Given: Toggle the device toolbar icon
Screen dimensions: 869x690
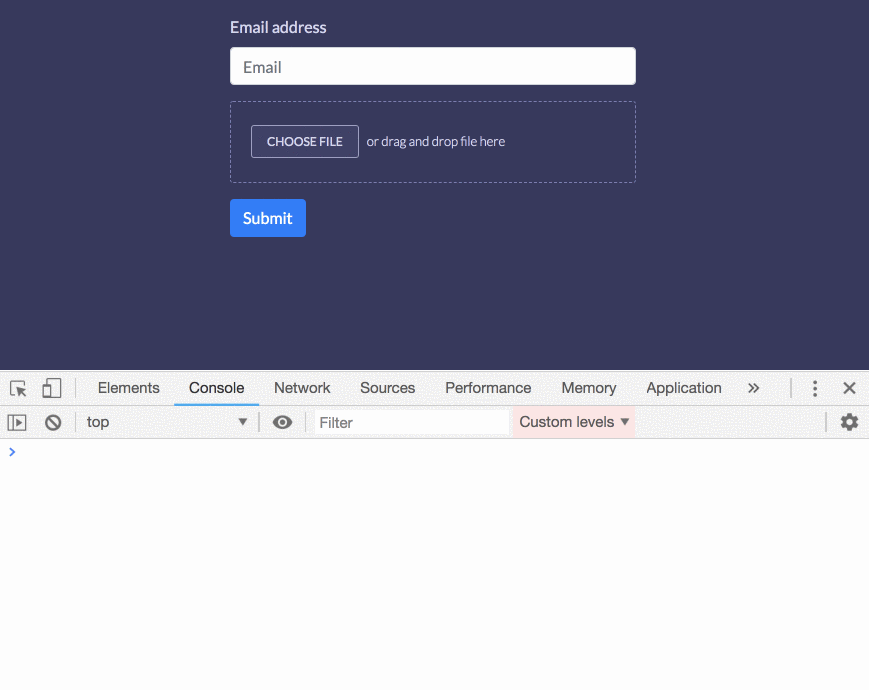Looking at the screenshot, I should click(x=52, y=389).
